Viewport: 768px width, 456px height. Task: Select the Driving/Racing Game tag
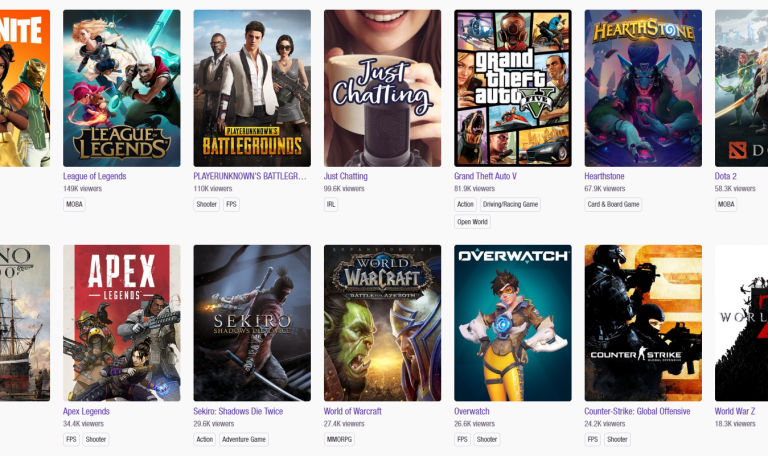[512, 204]
